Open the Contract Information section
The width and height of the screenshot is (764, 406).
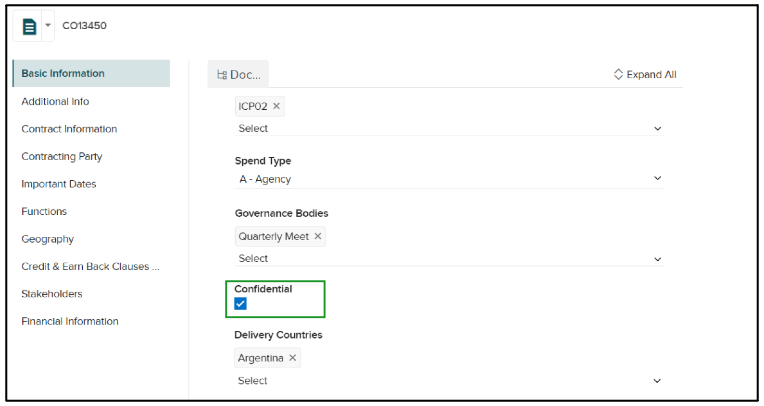point(69,129)
